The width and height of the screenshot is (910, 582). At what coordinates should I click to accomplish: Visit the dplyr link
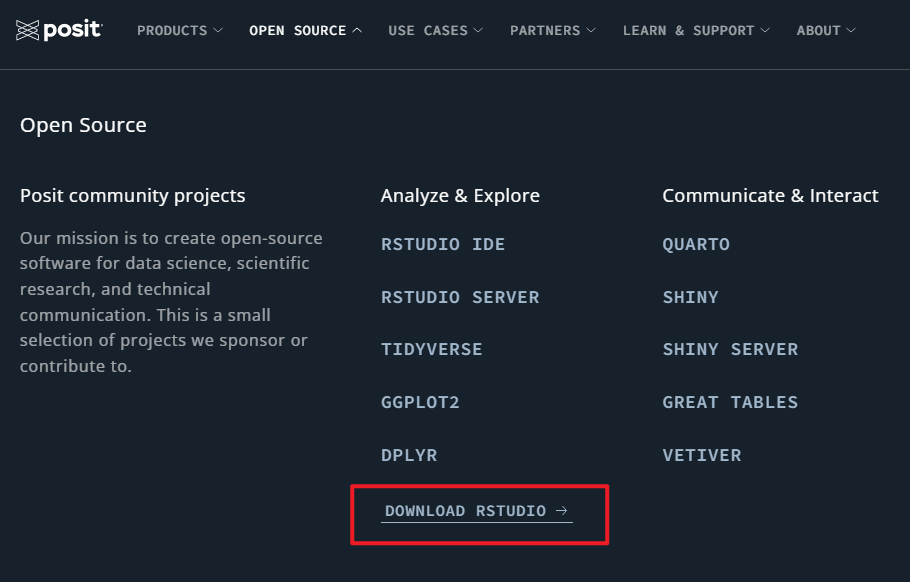pos(409,455)
